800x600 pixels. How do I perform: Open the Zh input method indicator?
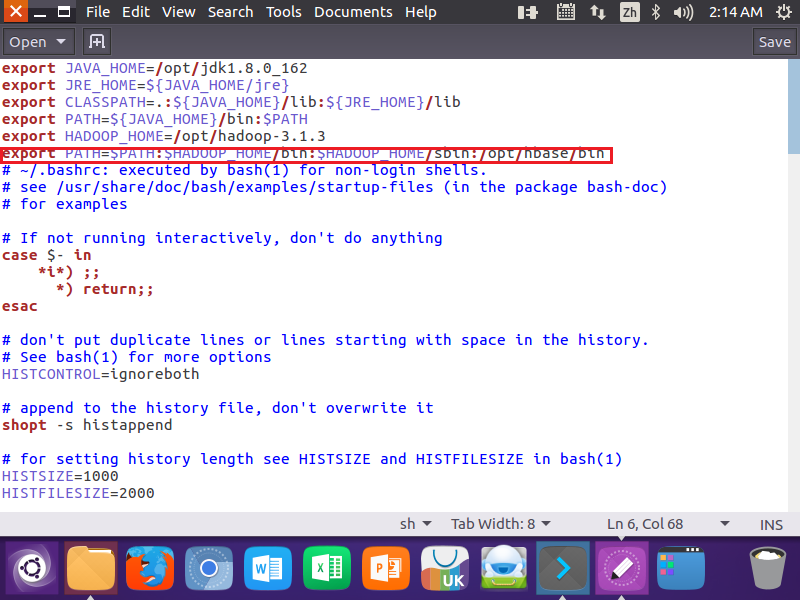click(630, 12)
